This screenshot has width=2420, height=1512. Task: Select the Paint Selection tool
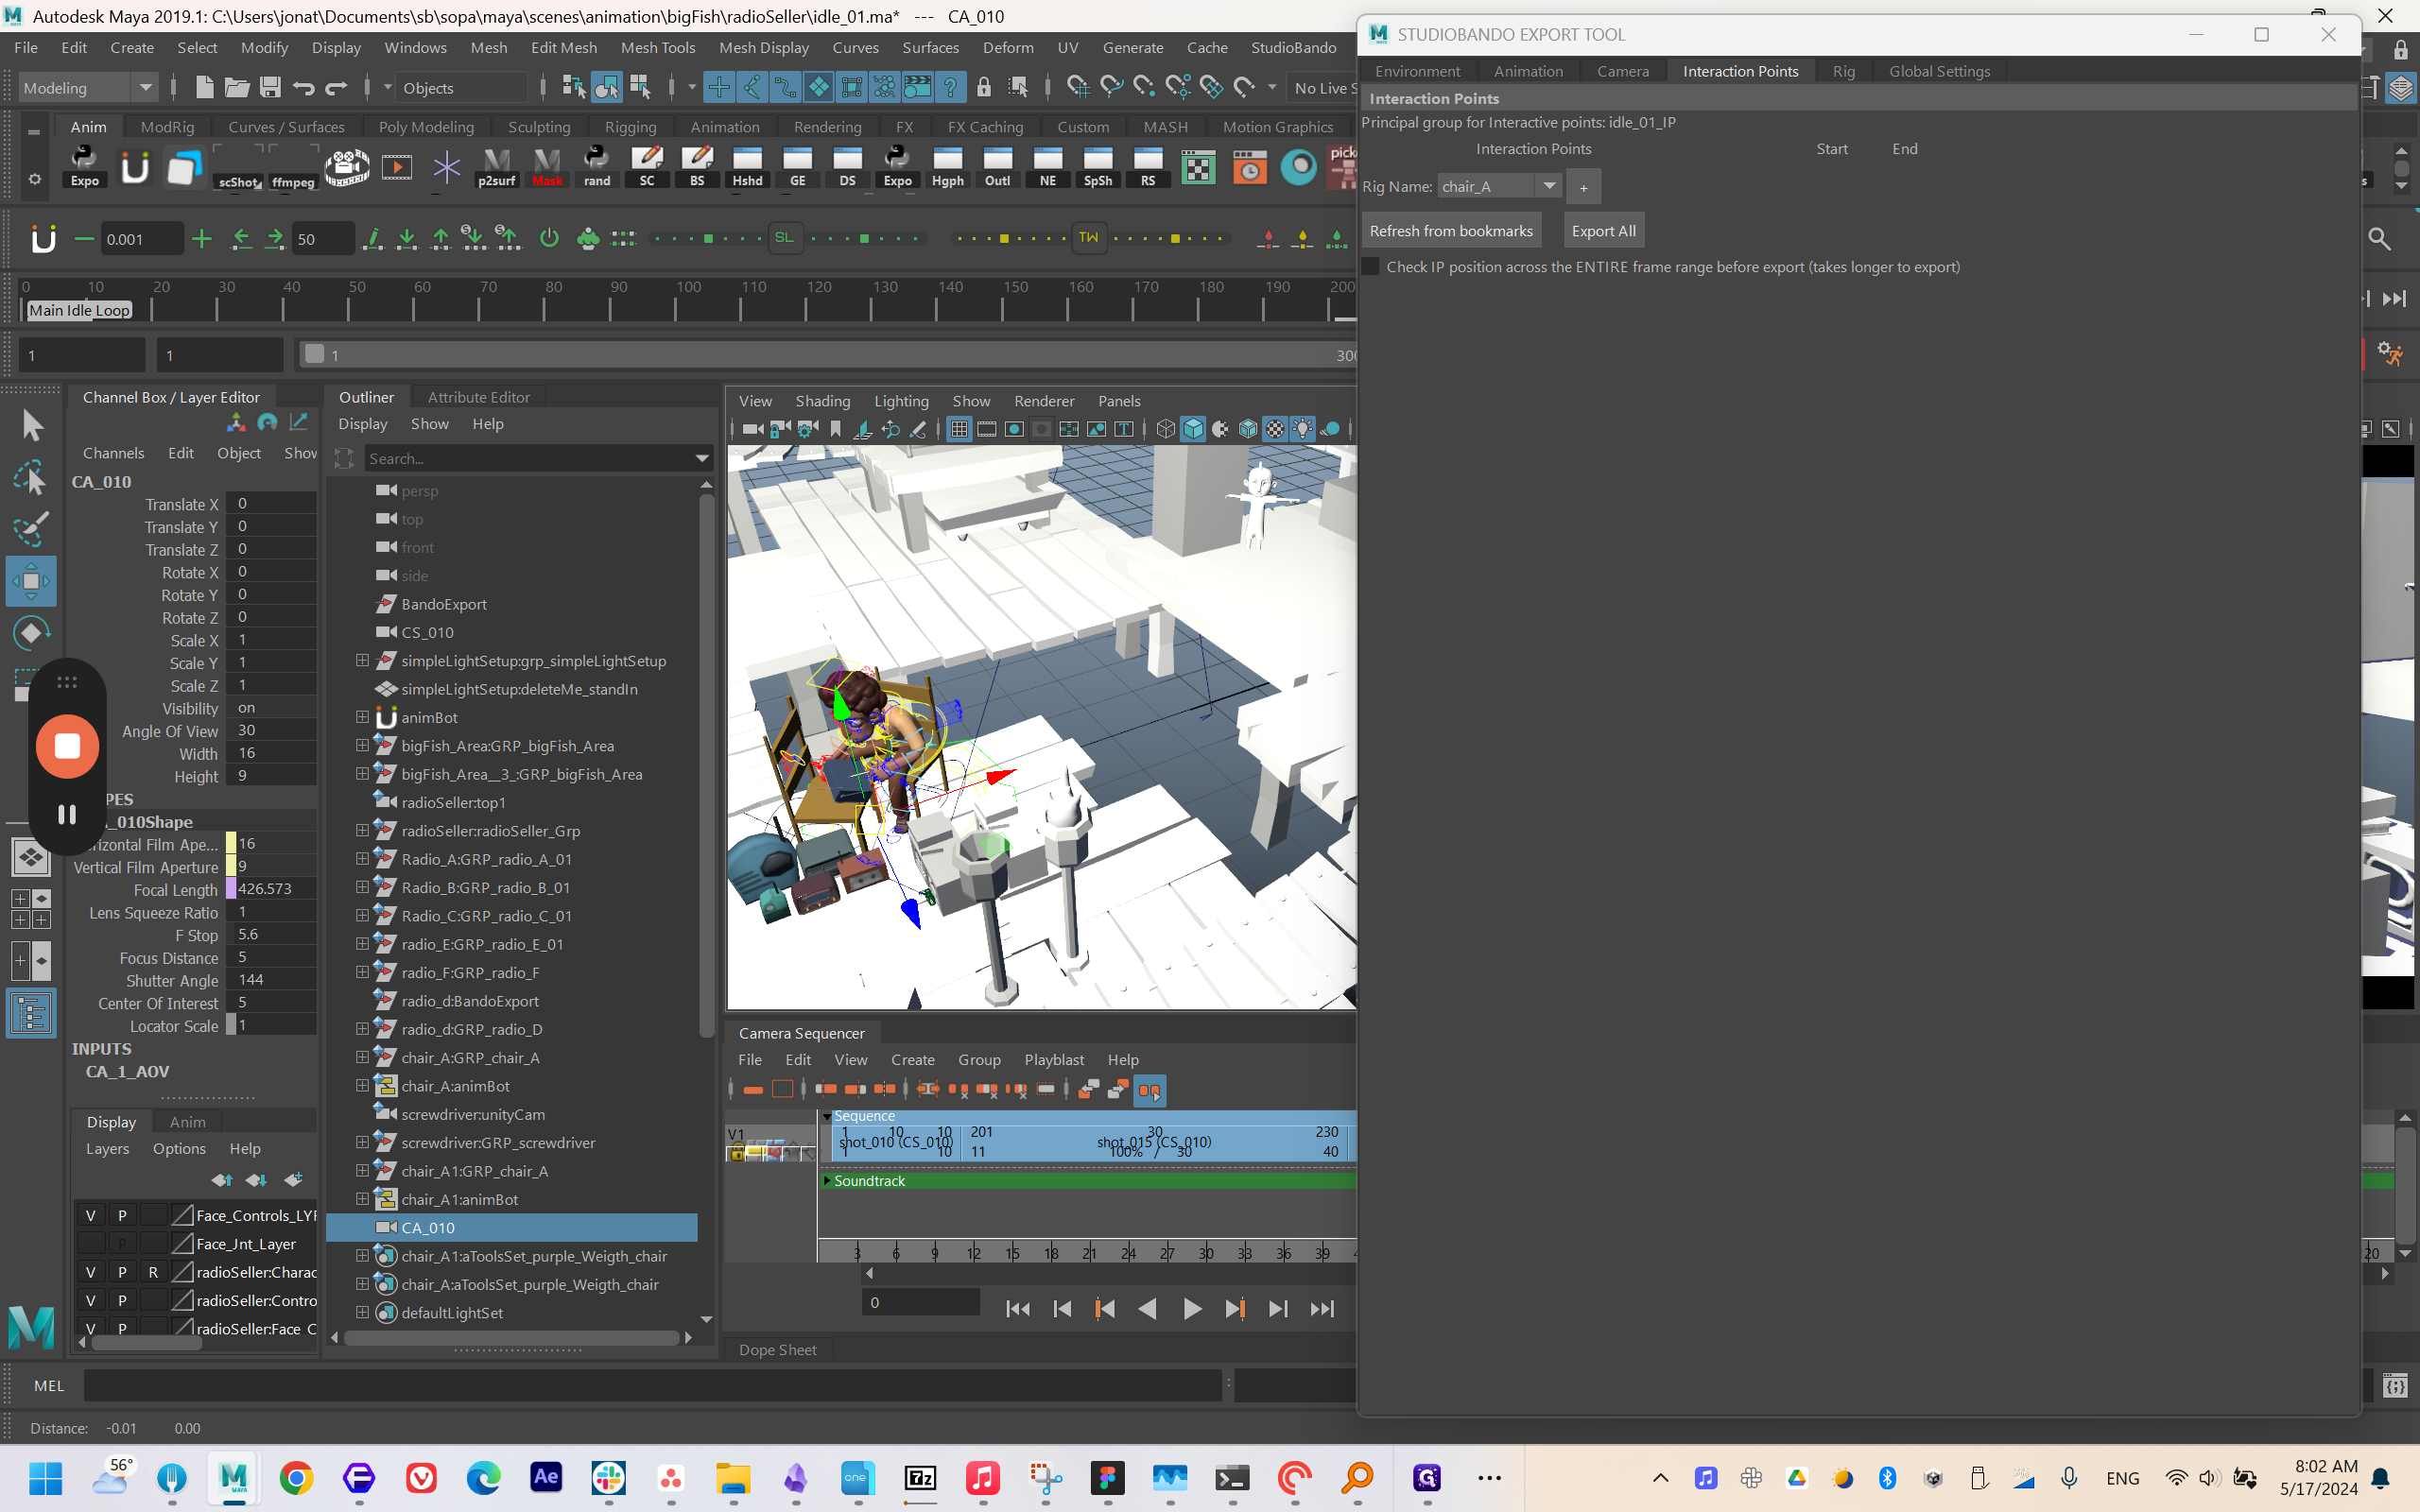coord(31,528)
